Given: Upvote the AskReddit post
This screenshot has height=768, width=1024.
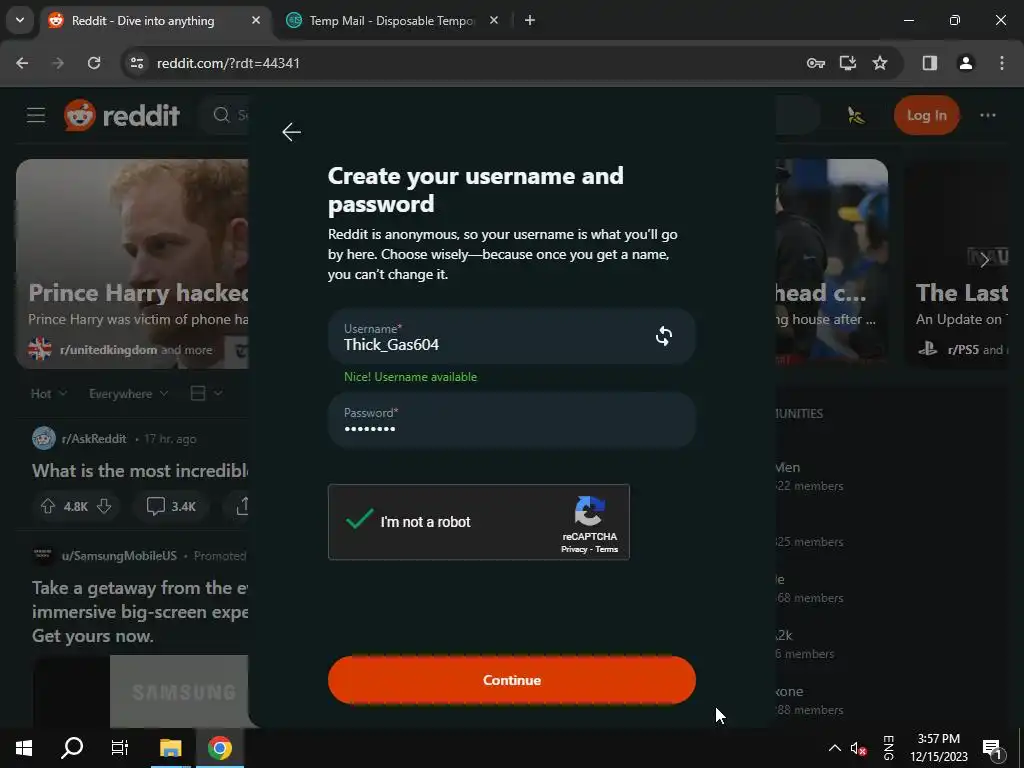Looking at the screenshot, I should pyautogui.click(x=48, y=506).
